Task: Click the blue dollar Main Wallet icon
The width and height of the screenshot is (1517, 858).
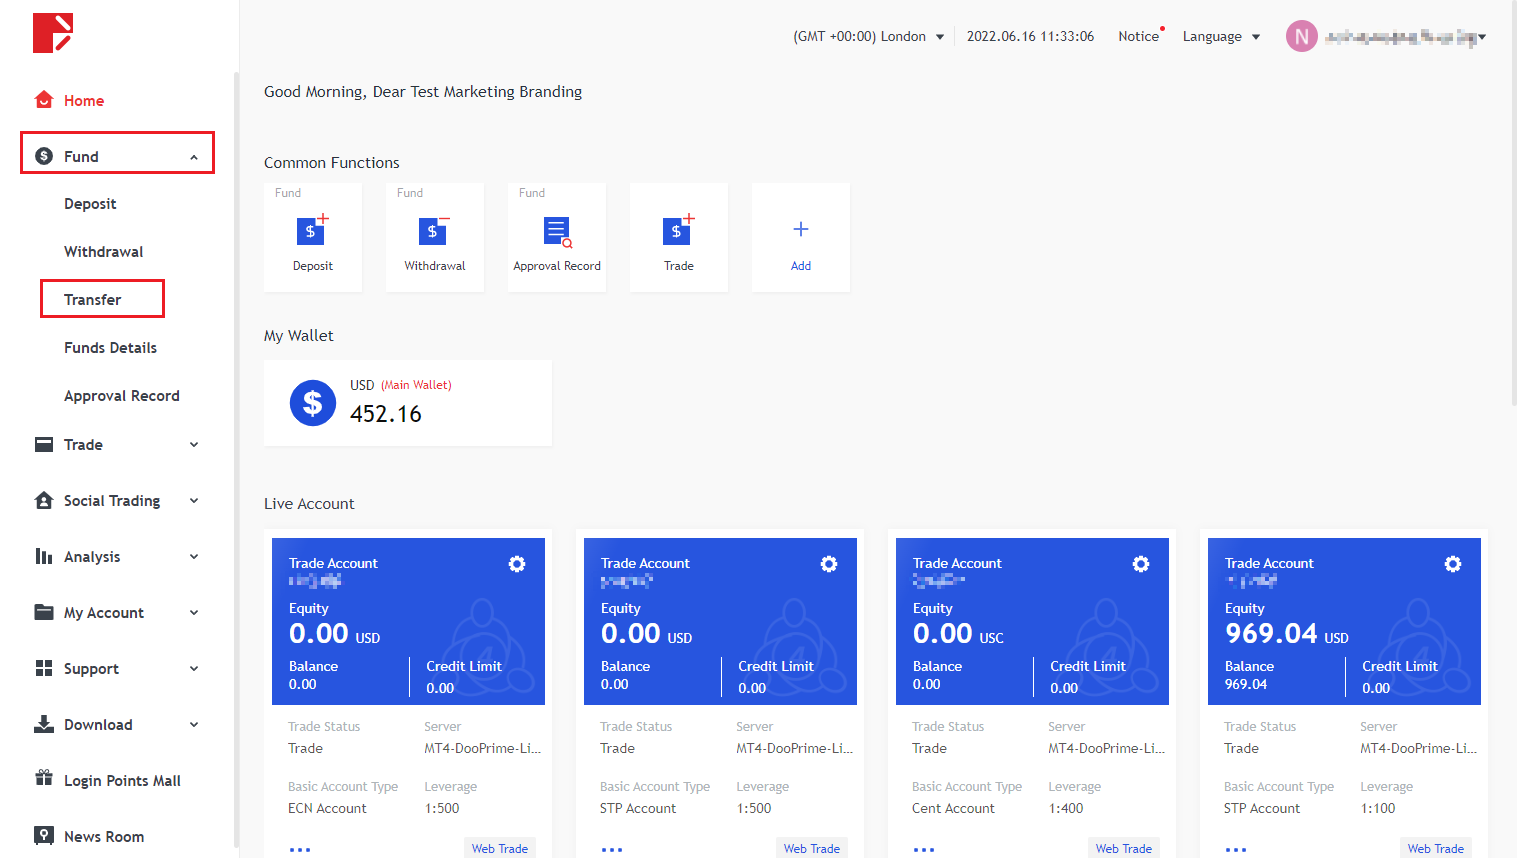Action: tap(313, 403)
